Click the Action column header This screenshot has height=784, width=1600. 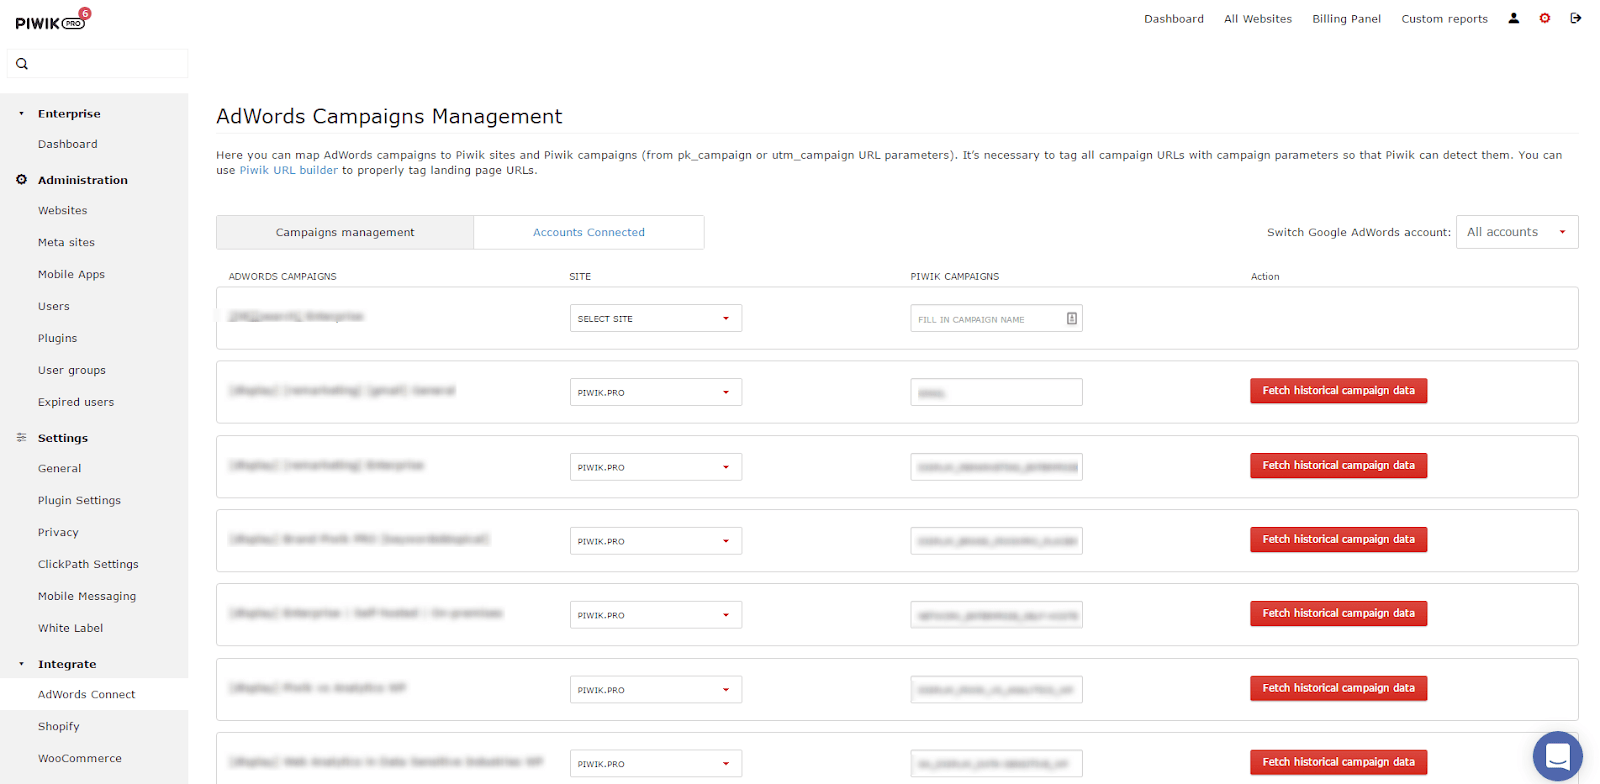[1265, 277]
